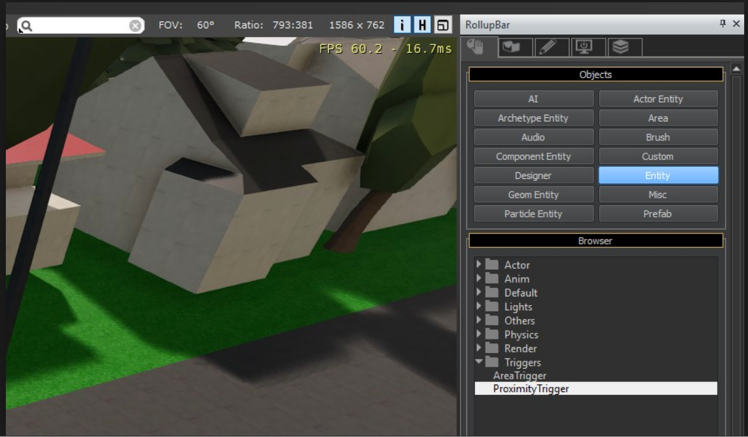Viewport: 748px width, 437px height.
Task: Expand the Default folder arrow
Action: [478, 291]
